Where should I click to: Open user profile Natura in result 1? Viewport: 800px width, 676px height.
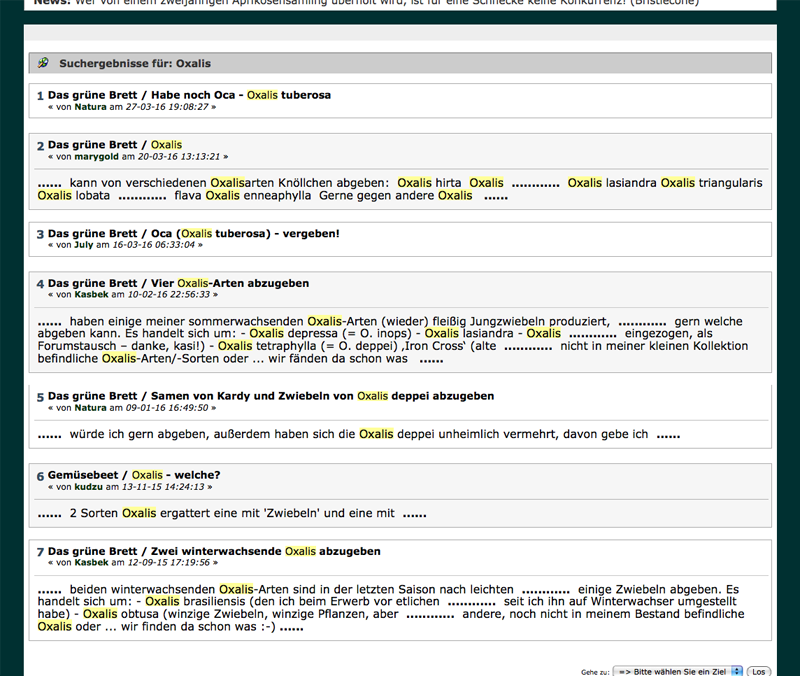click(x=90, y=106)
